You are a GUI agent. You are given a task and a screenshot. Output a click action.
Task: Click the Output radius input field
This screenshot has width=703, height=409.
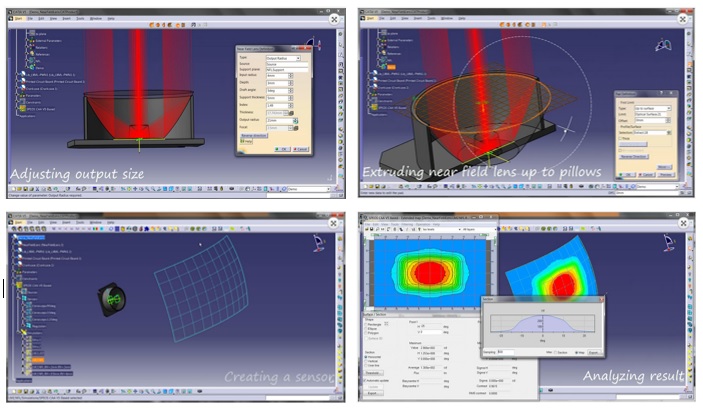[x=276, y=121]
